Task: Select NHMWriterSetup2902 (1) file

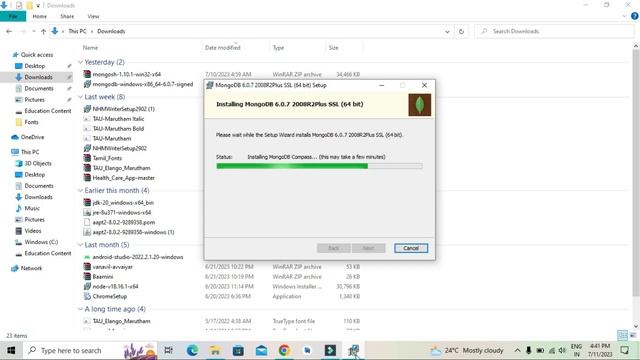Action: [123, 109]
